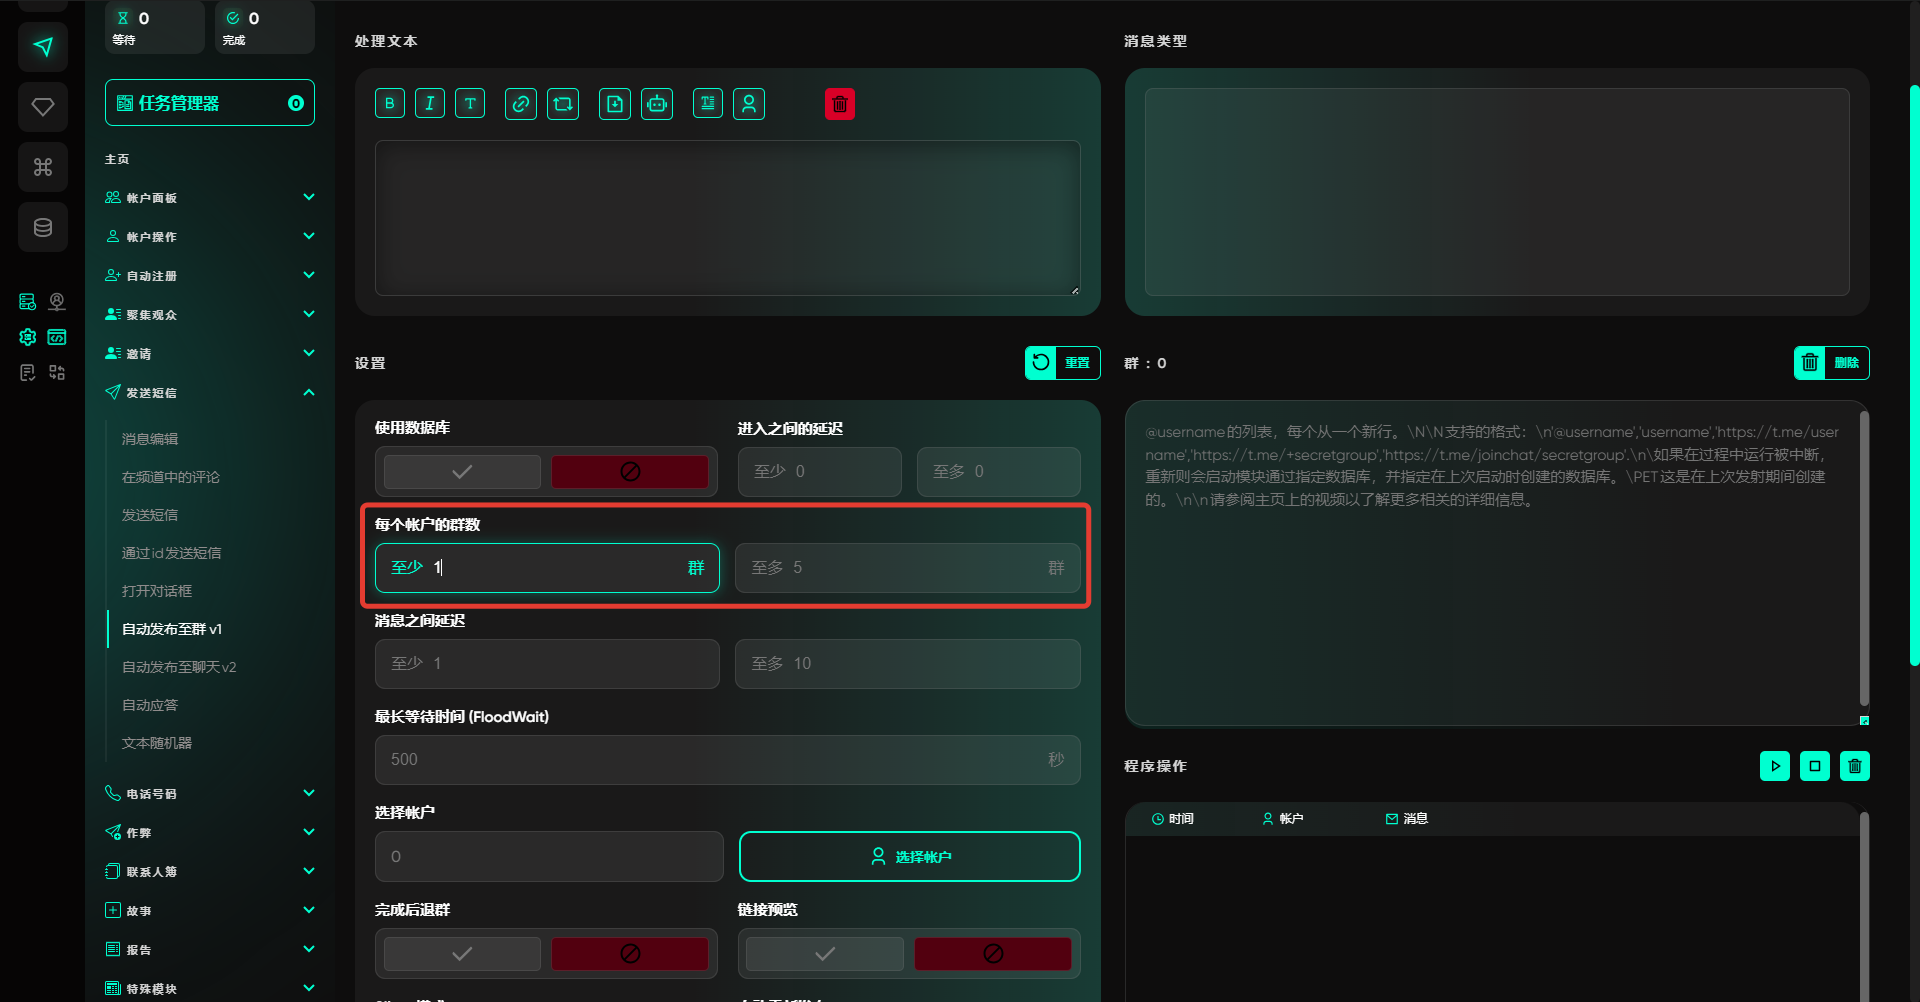Open the database icon in left sidebar
The height and width of the screenshot is (1002, 1920).
point(43,227)
